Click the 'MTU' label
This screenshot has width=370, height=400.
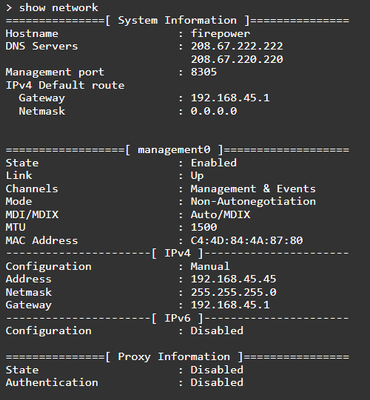coord(16,227)
